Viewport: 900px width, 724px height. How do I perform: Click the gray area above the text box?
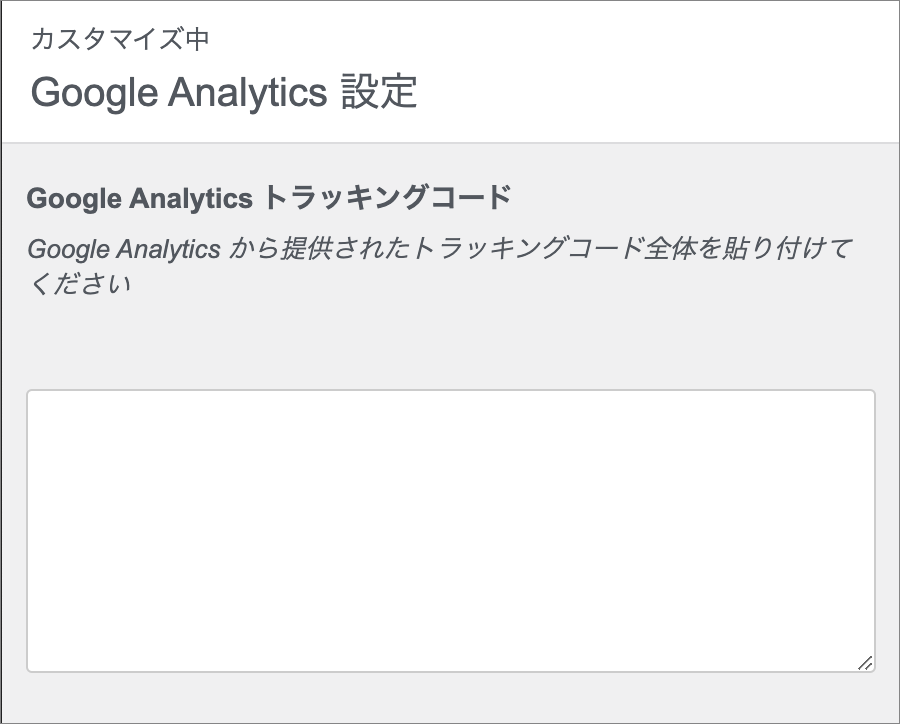pos(450,345)
